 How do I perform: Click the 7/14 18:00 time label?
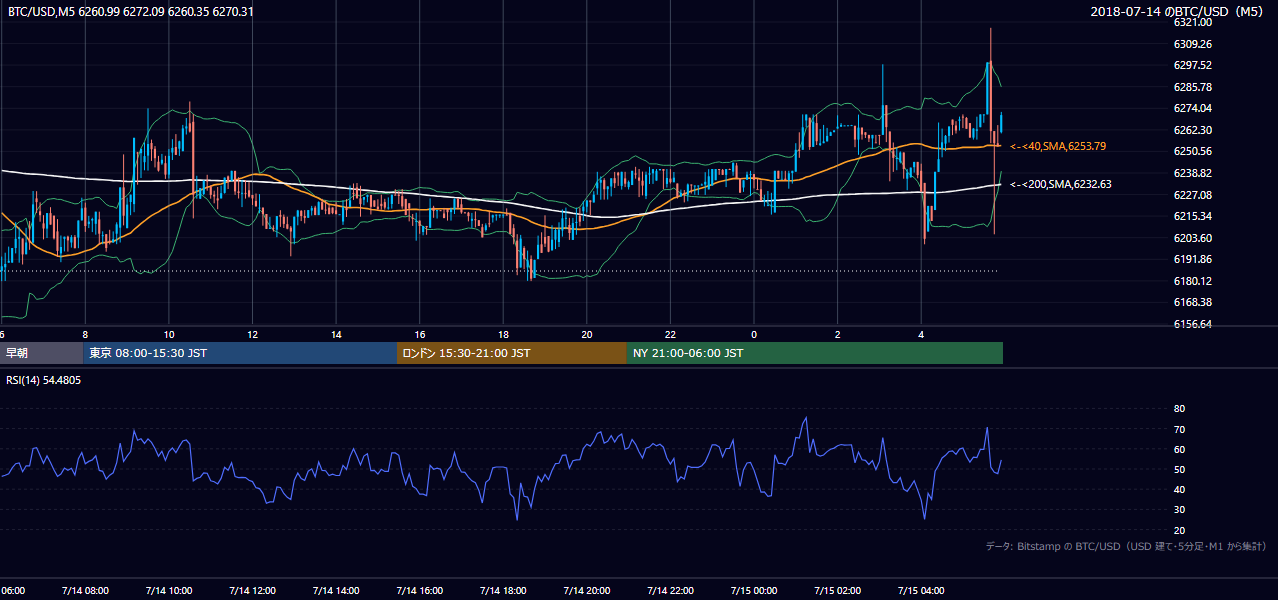(502, 590)
